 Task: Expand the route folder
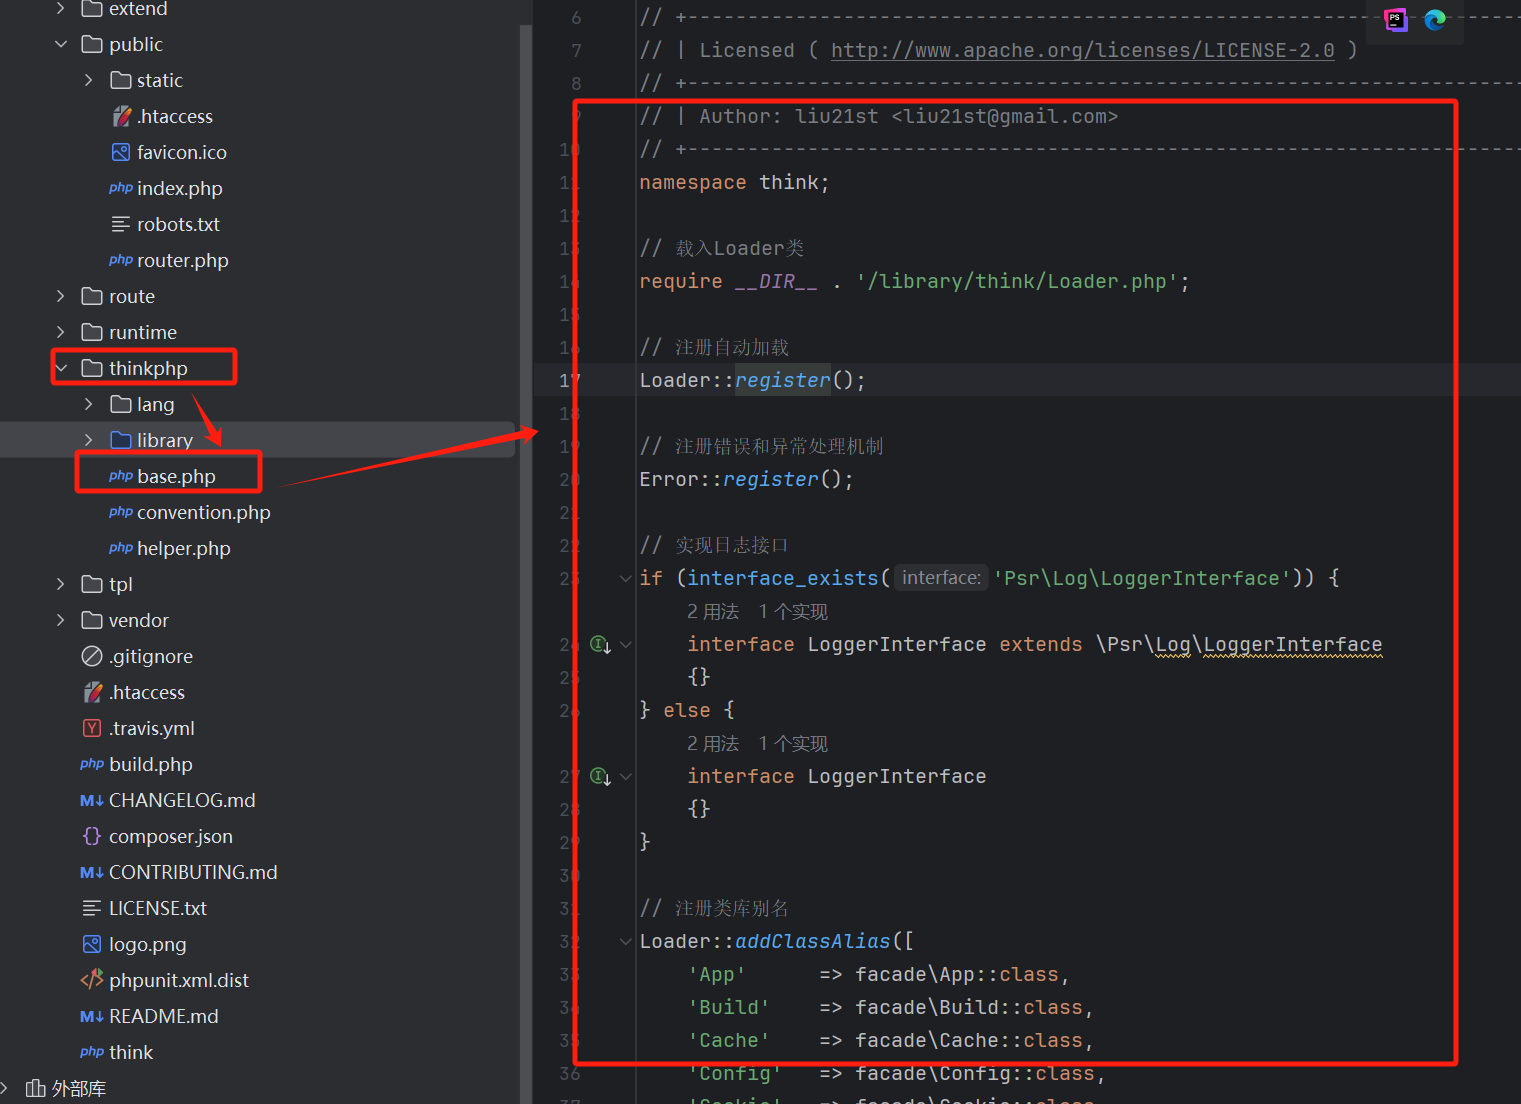[x=61, y=296]
